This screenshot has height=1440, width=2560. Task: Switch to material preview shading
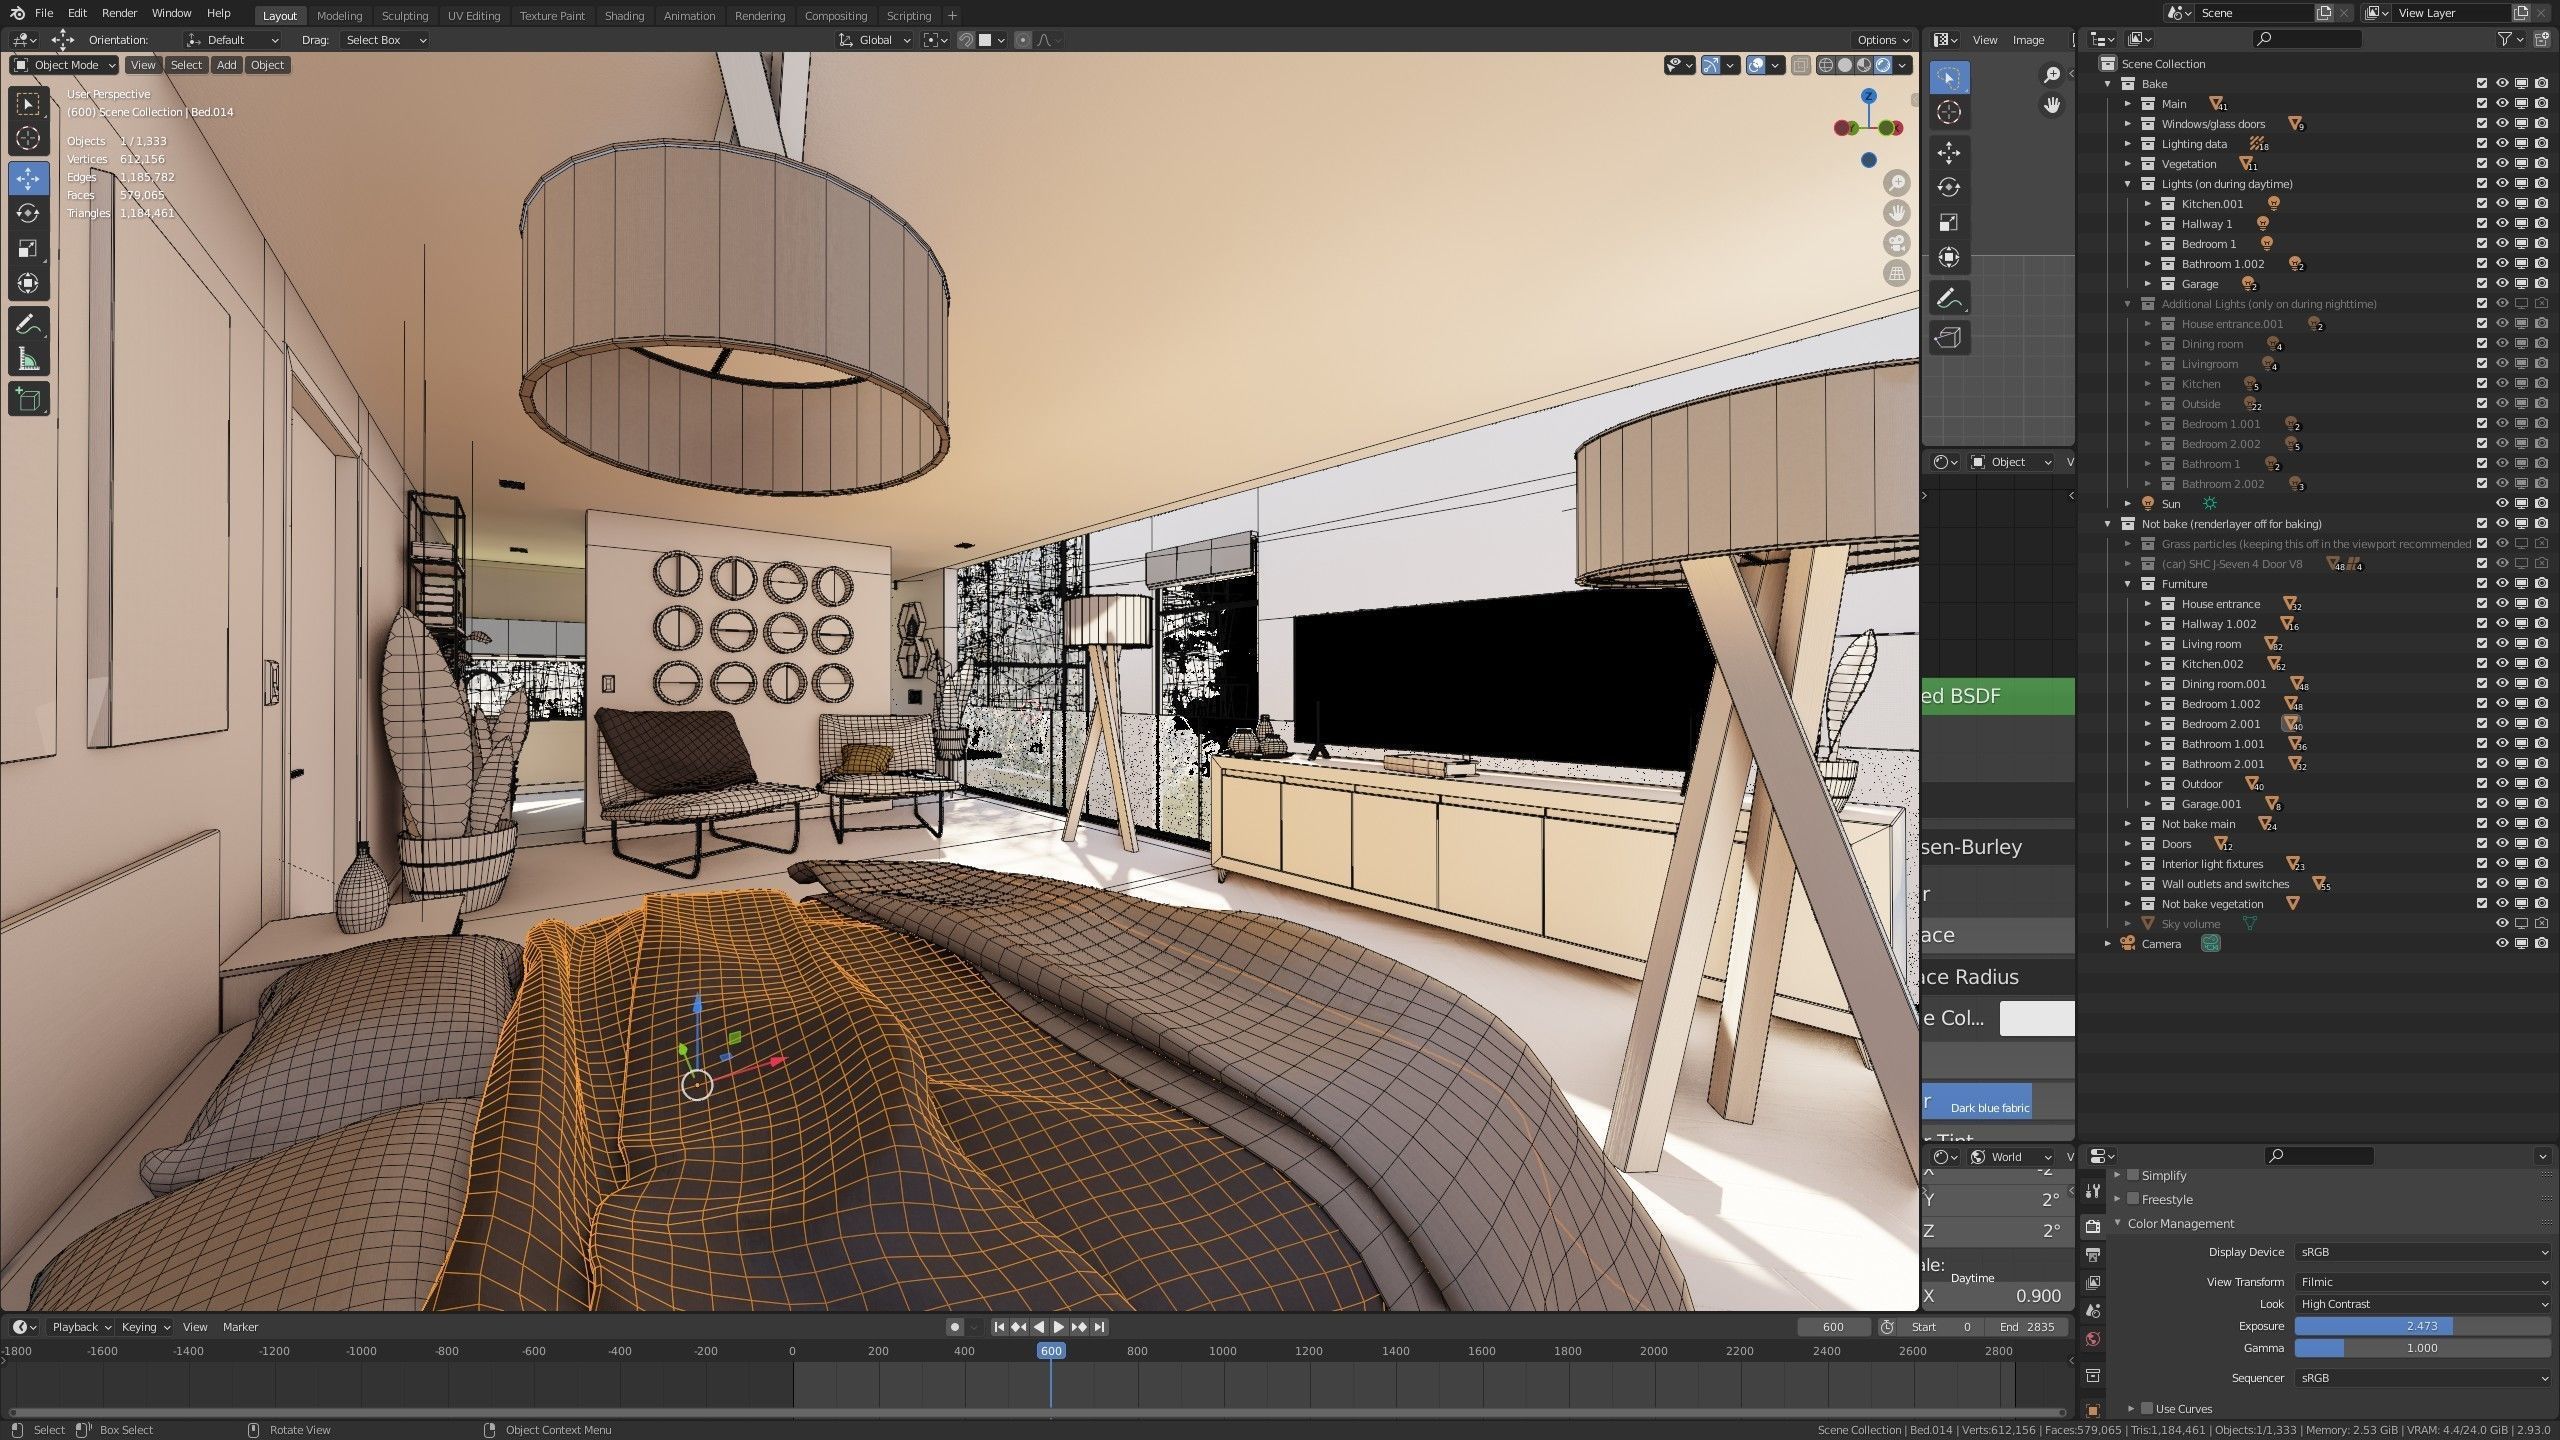pyautogui.click(x=1864, y=65)
